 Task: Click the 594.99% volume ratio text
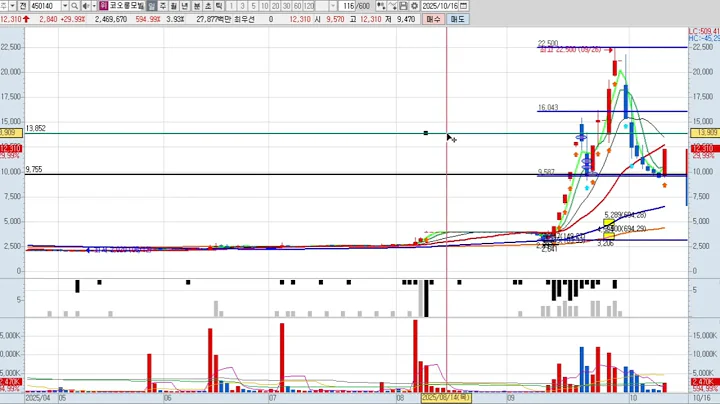148,19
